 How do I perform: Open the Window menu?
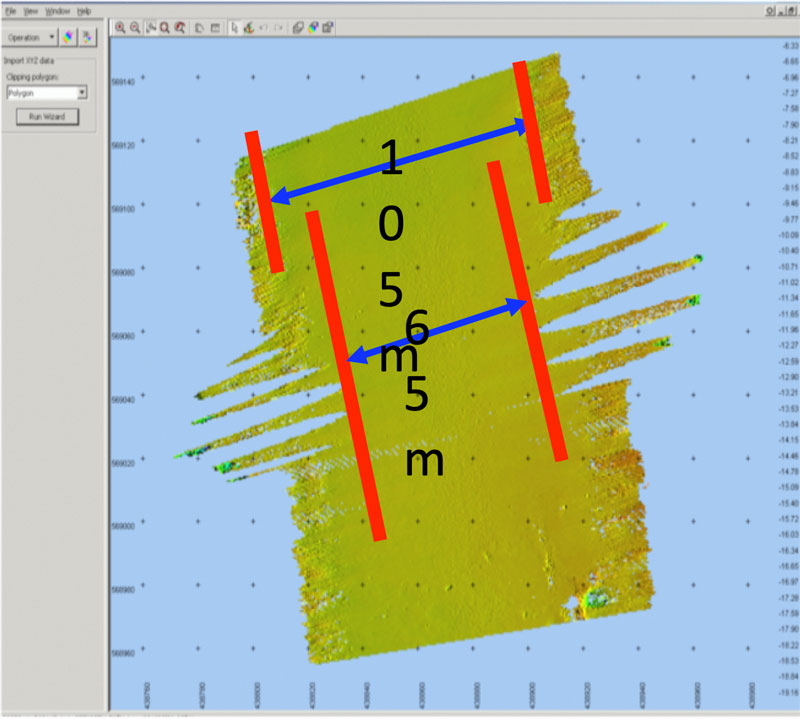tap(57, 9)
